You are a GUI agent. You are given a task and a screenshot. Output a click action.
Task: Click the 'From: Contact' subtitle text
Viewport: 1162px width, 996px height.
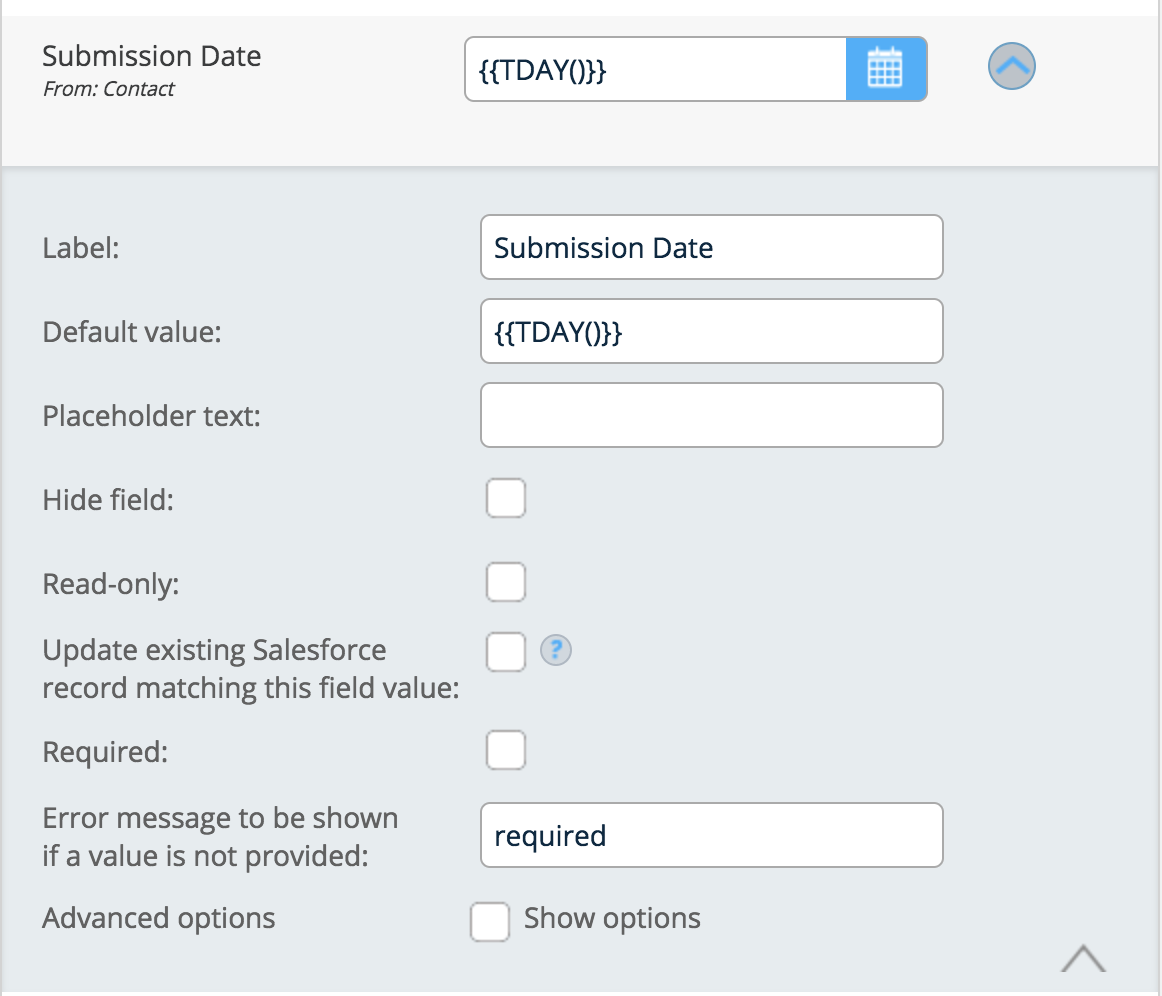pyautogui.click(x=109, y=89)
